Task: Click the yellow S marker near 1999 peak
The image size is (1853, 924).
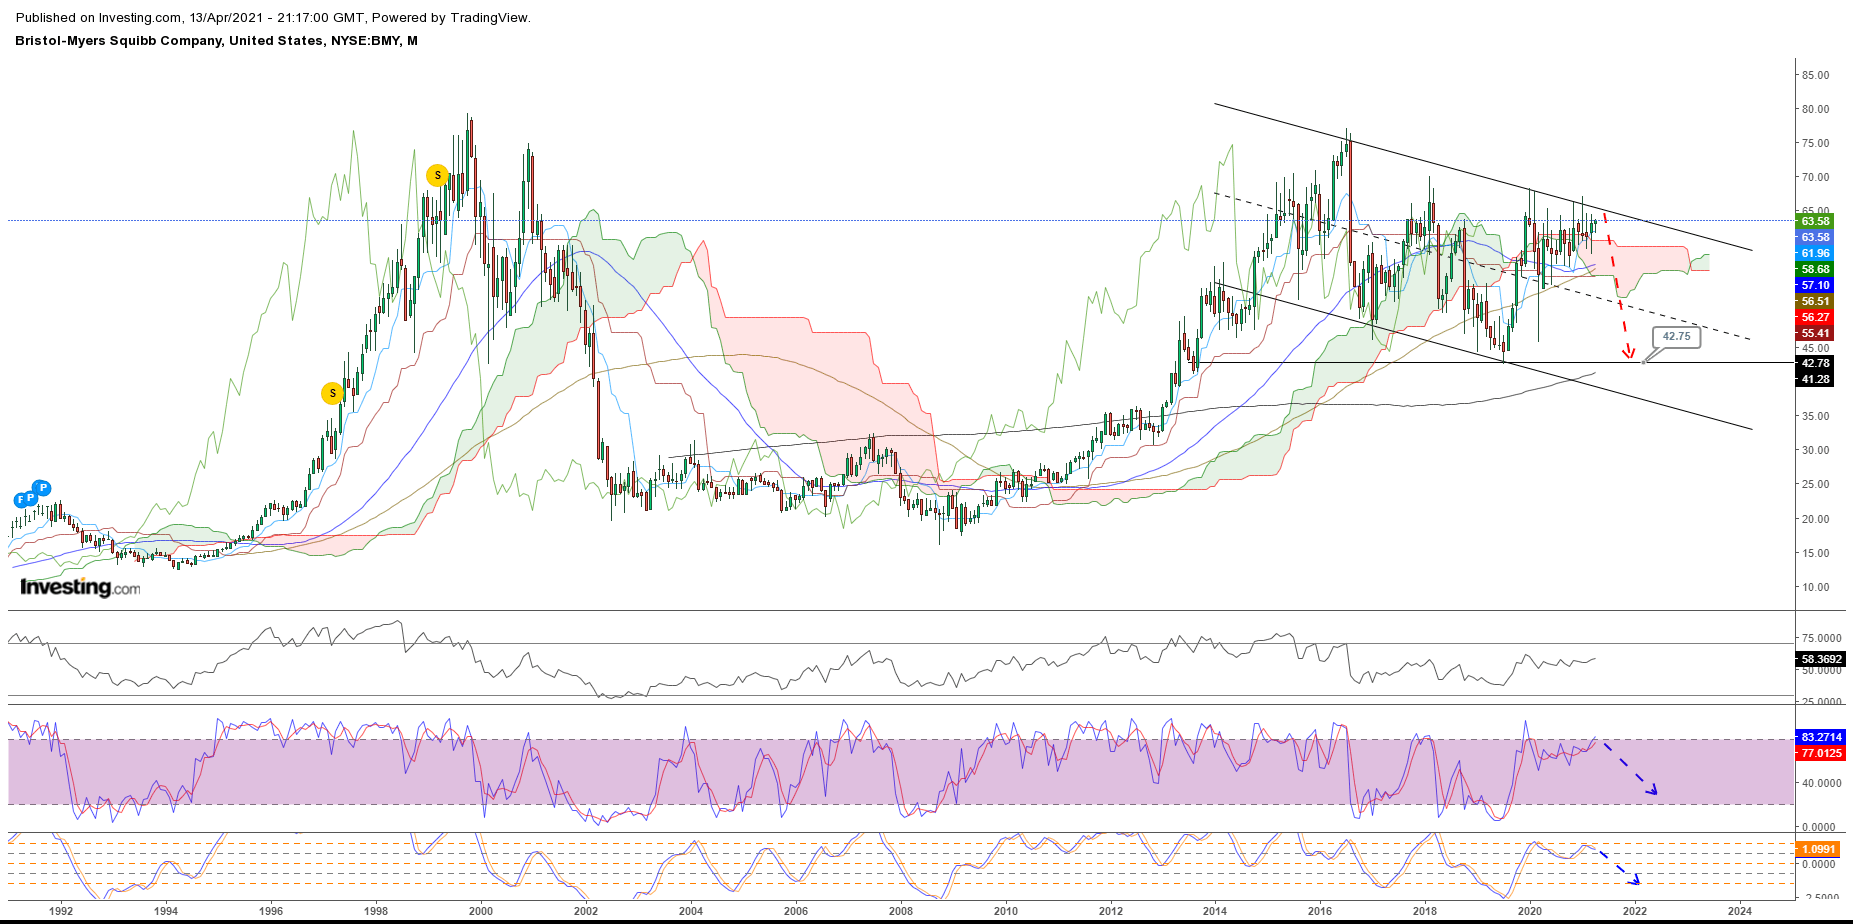Action: click(x=437, y=175)
